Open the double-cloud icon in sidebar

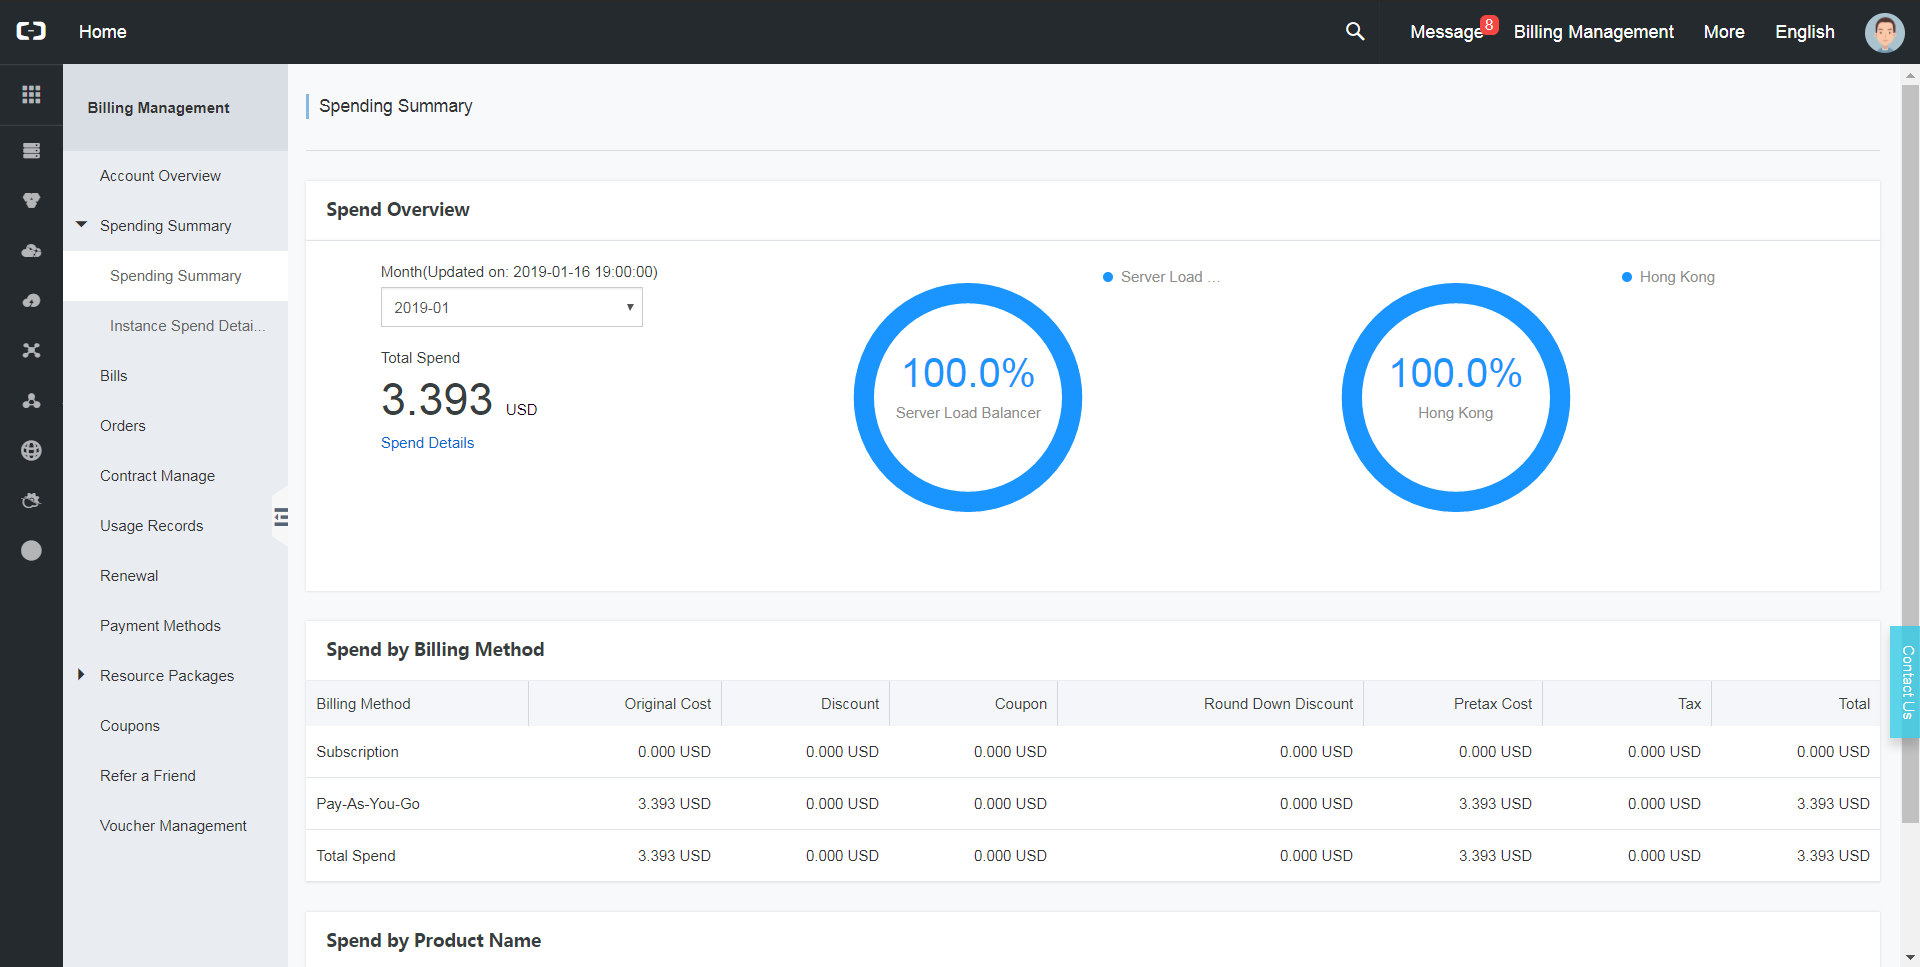click(31, 251)
